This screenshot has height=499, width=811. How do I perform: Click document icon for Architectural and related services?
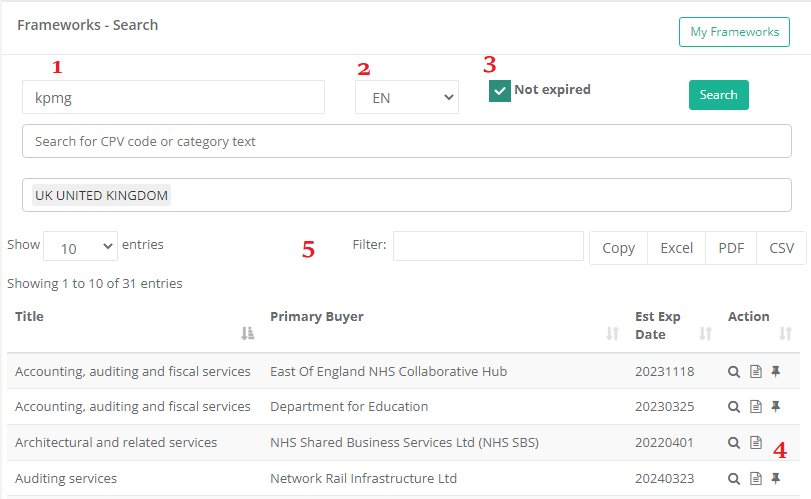[756, 443]
